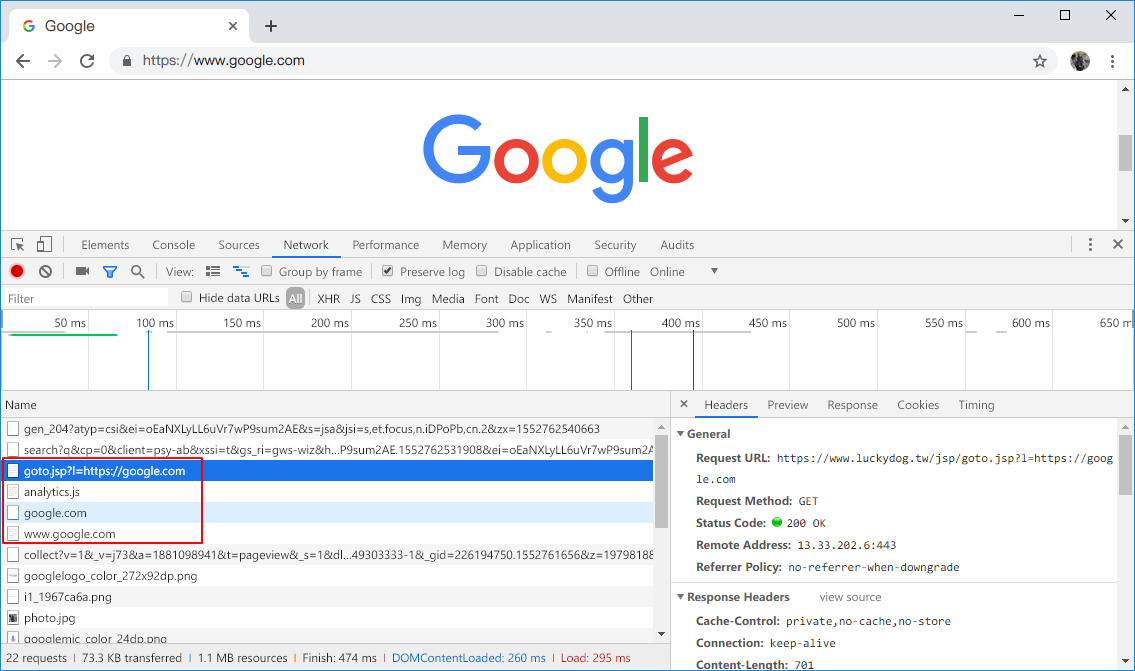
Task: Switch to the Application tab
Action: (x=541, y=245)
